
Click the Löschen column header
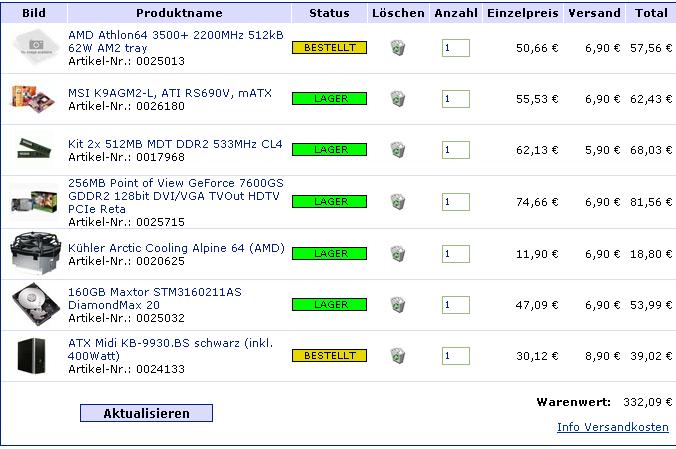coord(398,13)
